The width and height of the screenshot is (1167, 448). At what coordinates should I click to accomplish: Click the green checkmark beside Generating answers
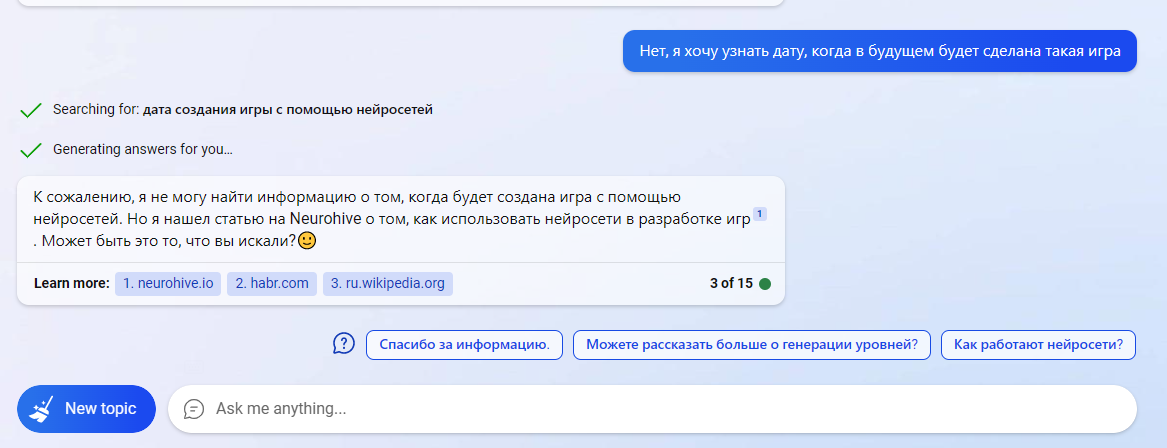point(31,150)
